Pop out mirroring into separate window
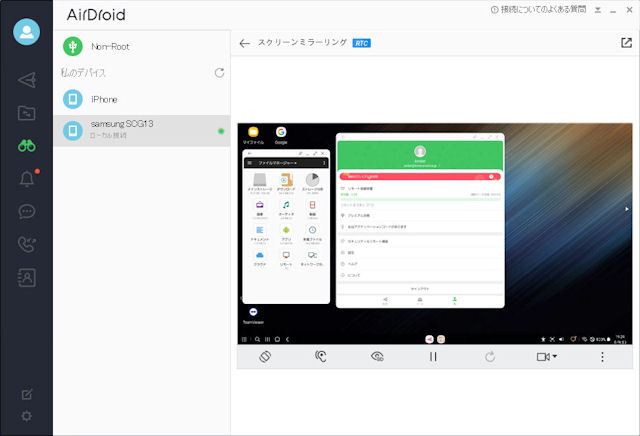Screen dimensions: 640x436 pyautogui.click(x=627, y=43)
